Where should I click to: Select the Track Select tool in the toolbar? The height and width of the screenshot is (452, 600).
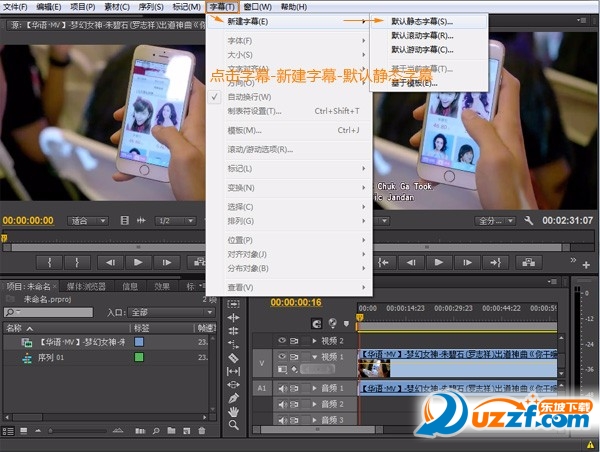point(233,304)
